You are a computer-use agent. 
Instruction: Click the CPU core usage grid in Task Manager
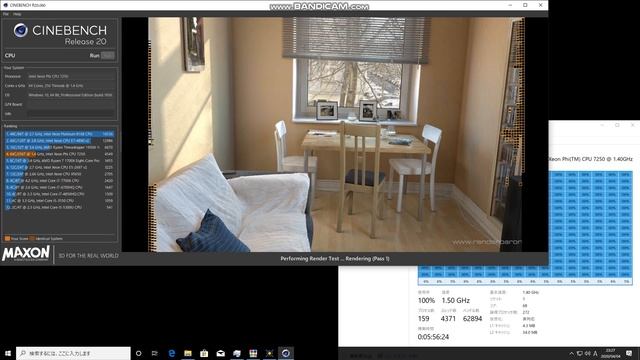tap(525, 228)
